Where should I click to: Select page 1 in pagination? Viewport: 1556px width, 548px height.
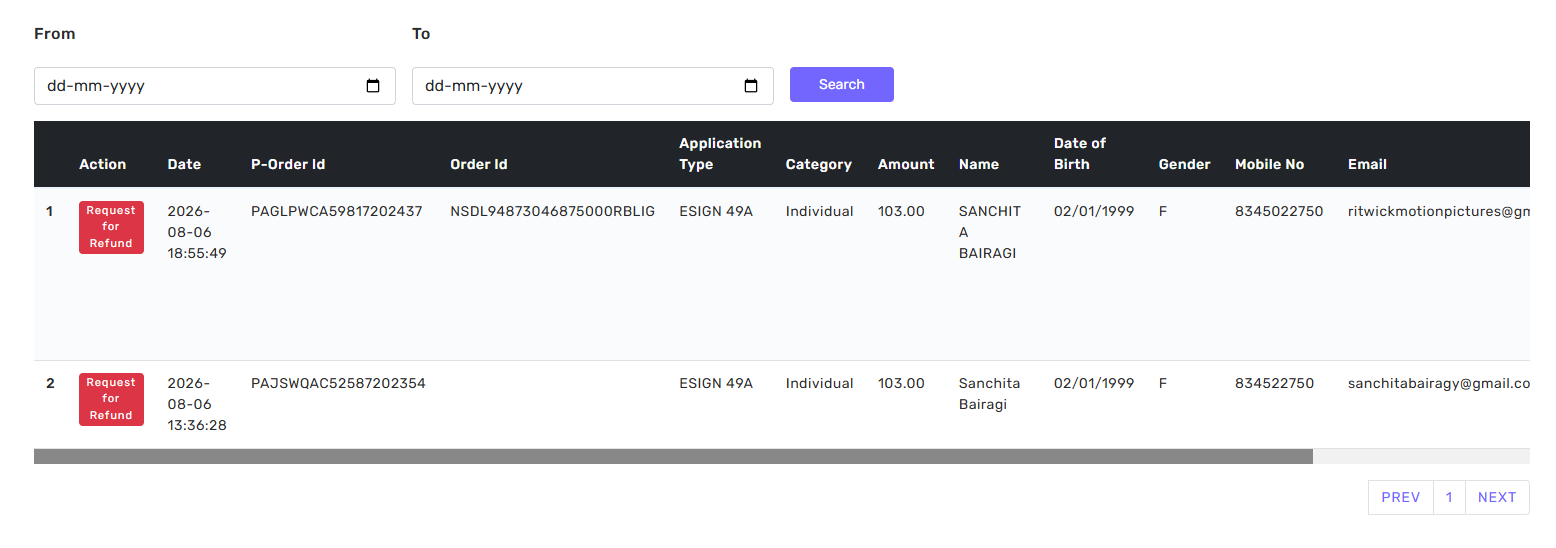1449,497
